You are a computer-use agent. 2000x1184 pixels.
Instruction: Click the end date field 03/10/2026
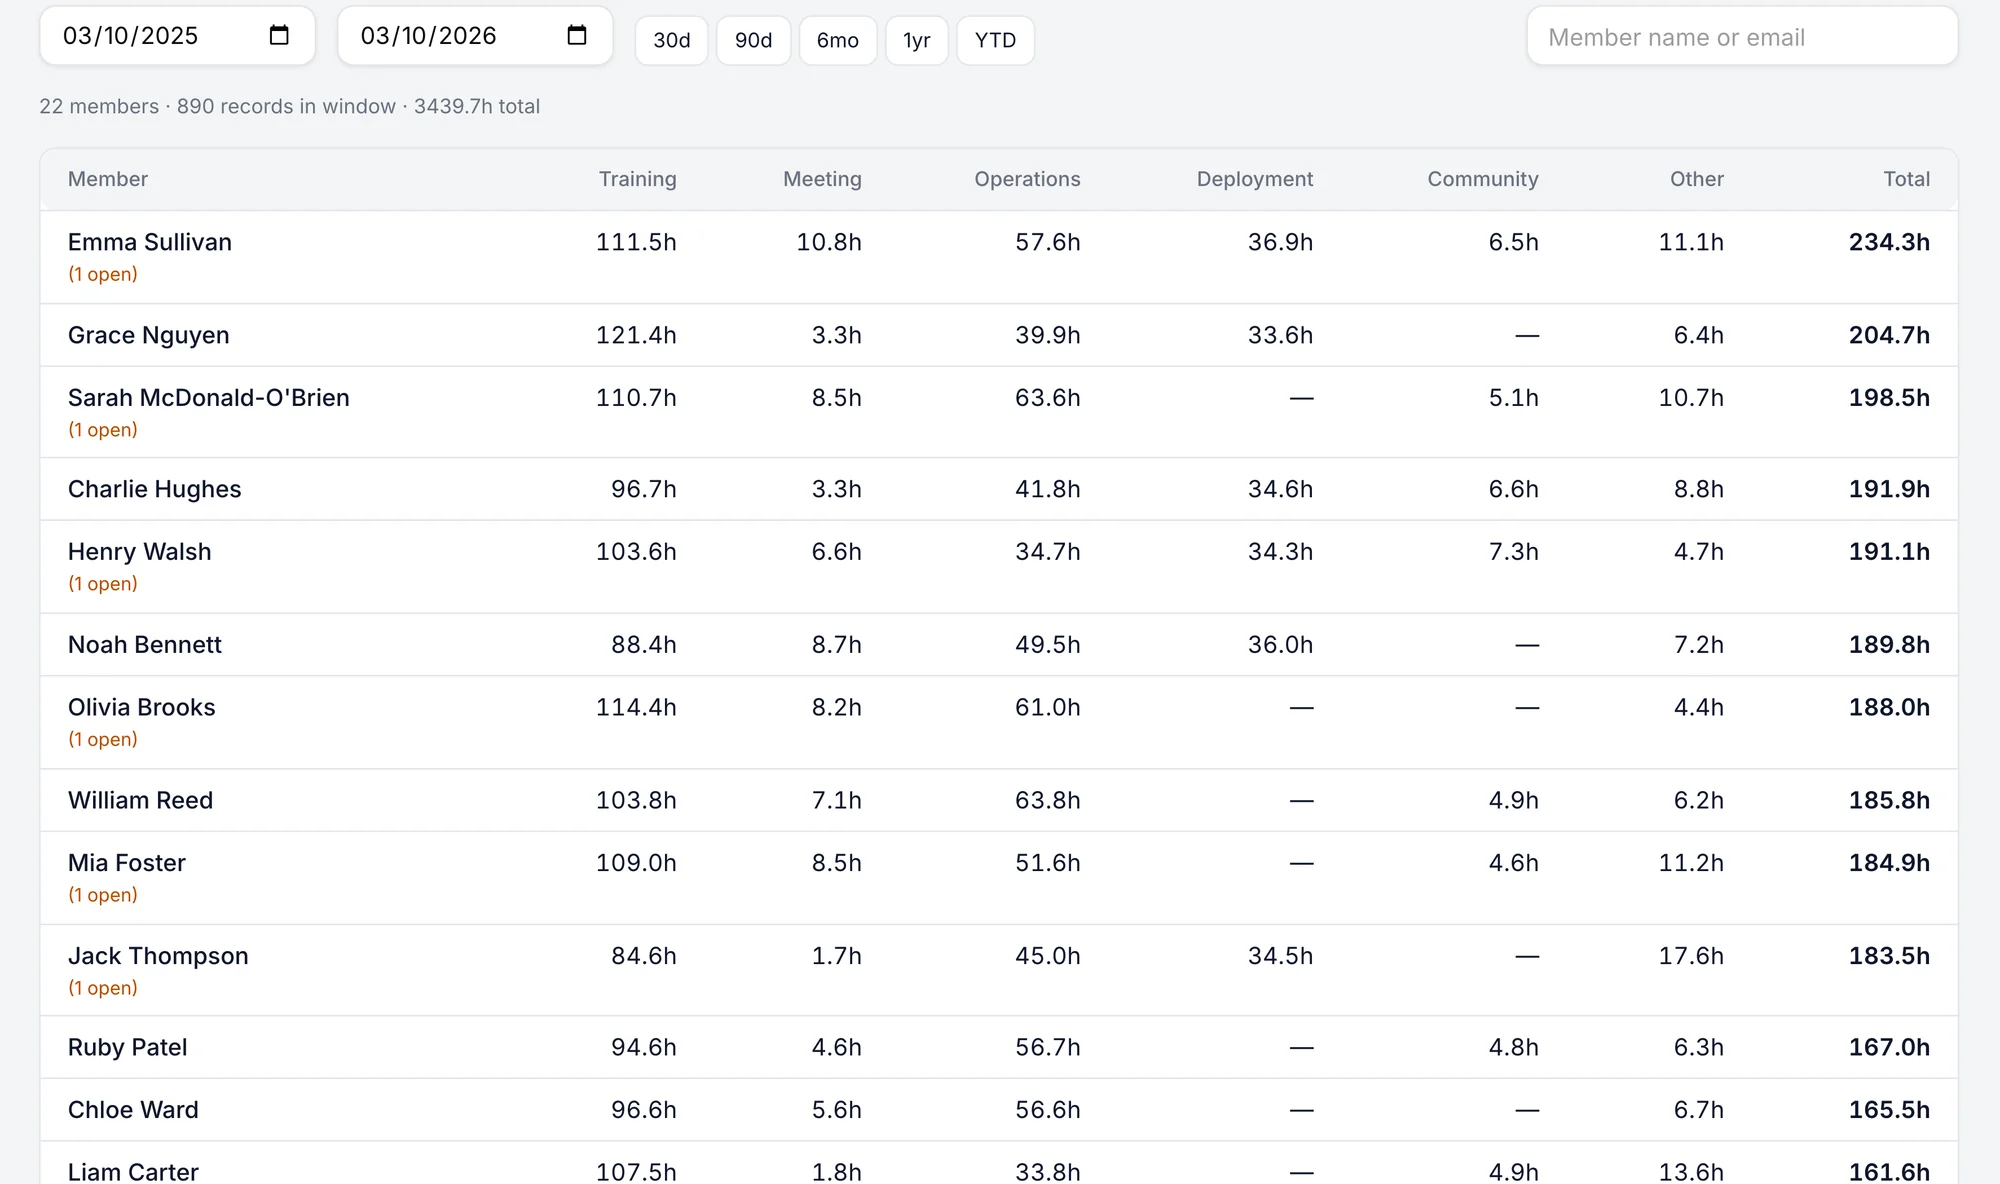(475, 36)
